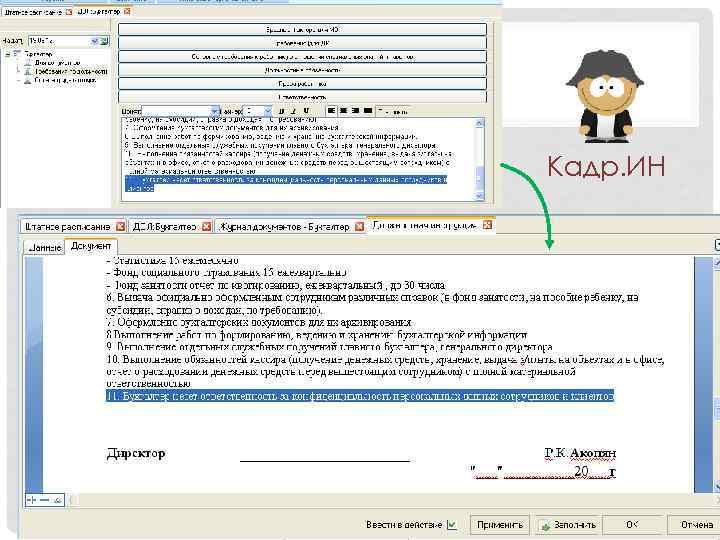Click the Ответственность section button
Viewport: 720px width, 540px height.
pyautogui.click(x=302, y=97)
